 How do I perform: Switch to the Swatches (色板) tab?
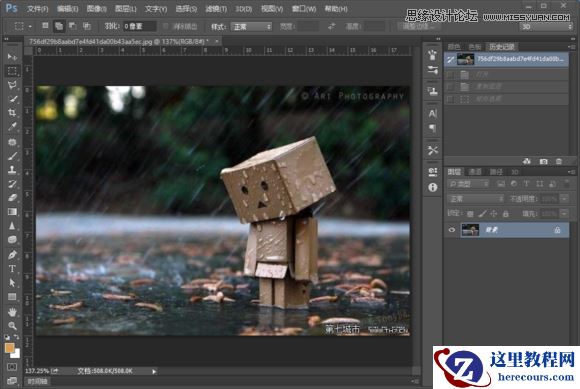point(475,47)
